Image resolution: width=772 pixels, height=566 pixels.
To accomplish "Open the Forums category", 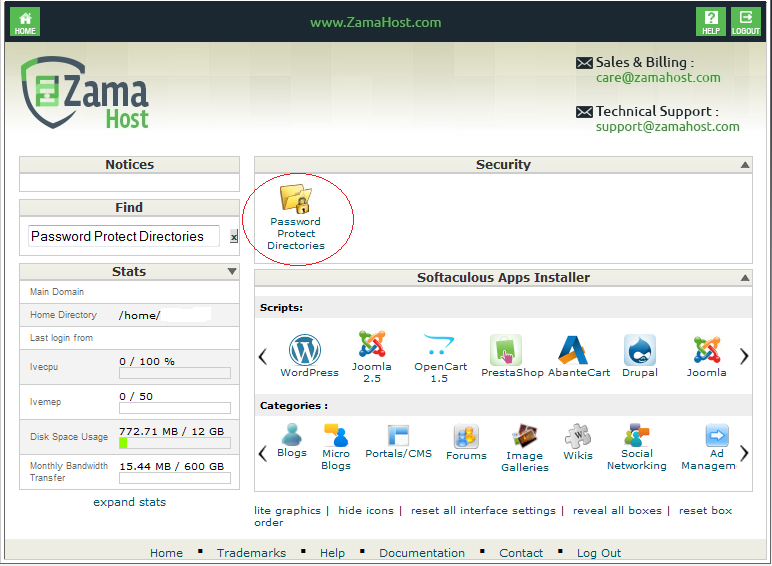I will tap(466, 436).
